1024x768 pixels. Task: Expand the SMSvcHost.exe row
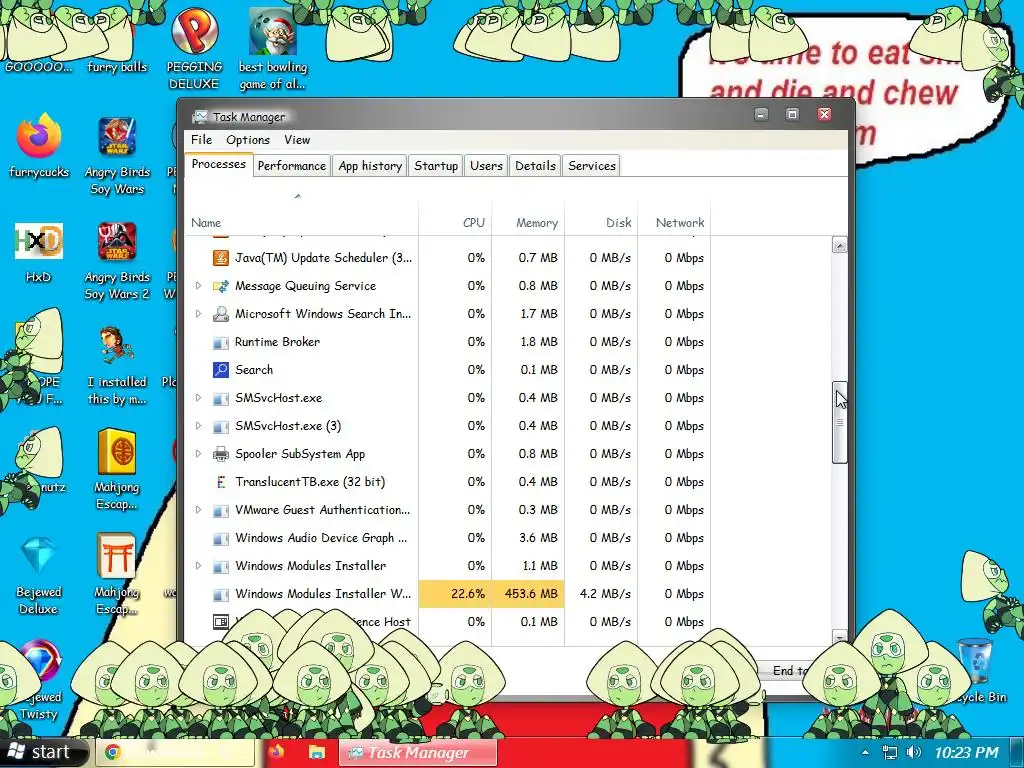tap(199, 398)
